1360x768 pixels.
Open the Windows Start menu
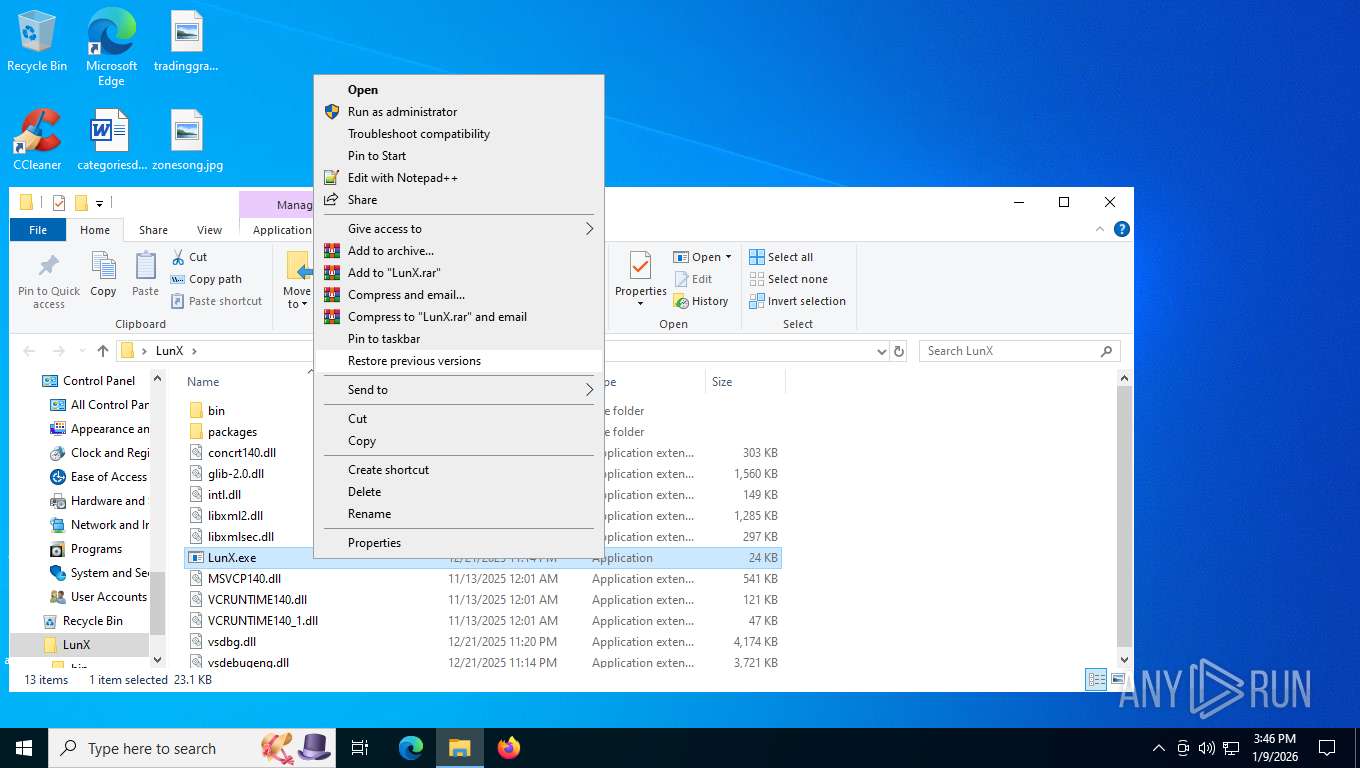[24, 747]
